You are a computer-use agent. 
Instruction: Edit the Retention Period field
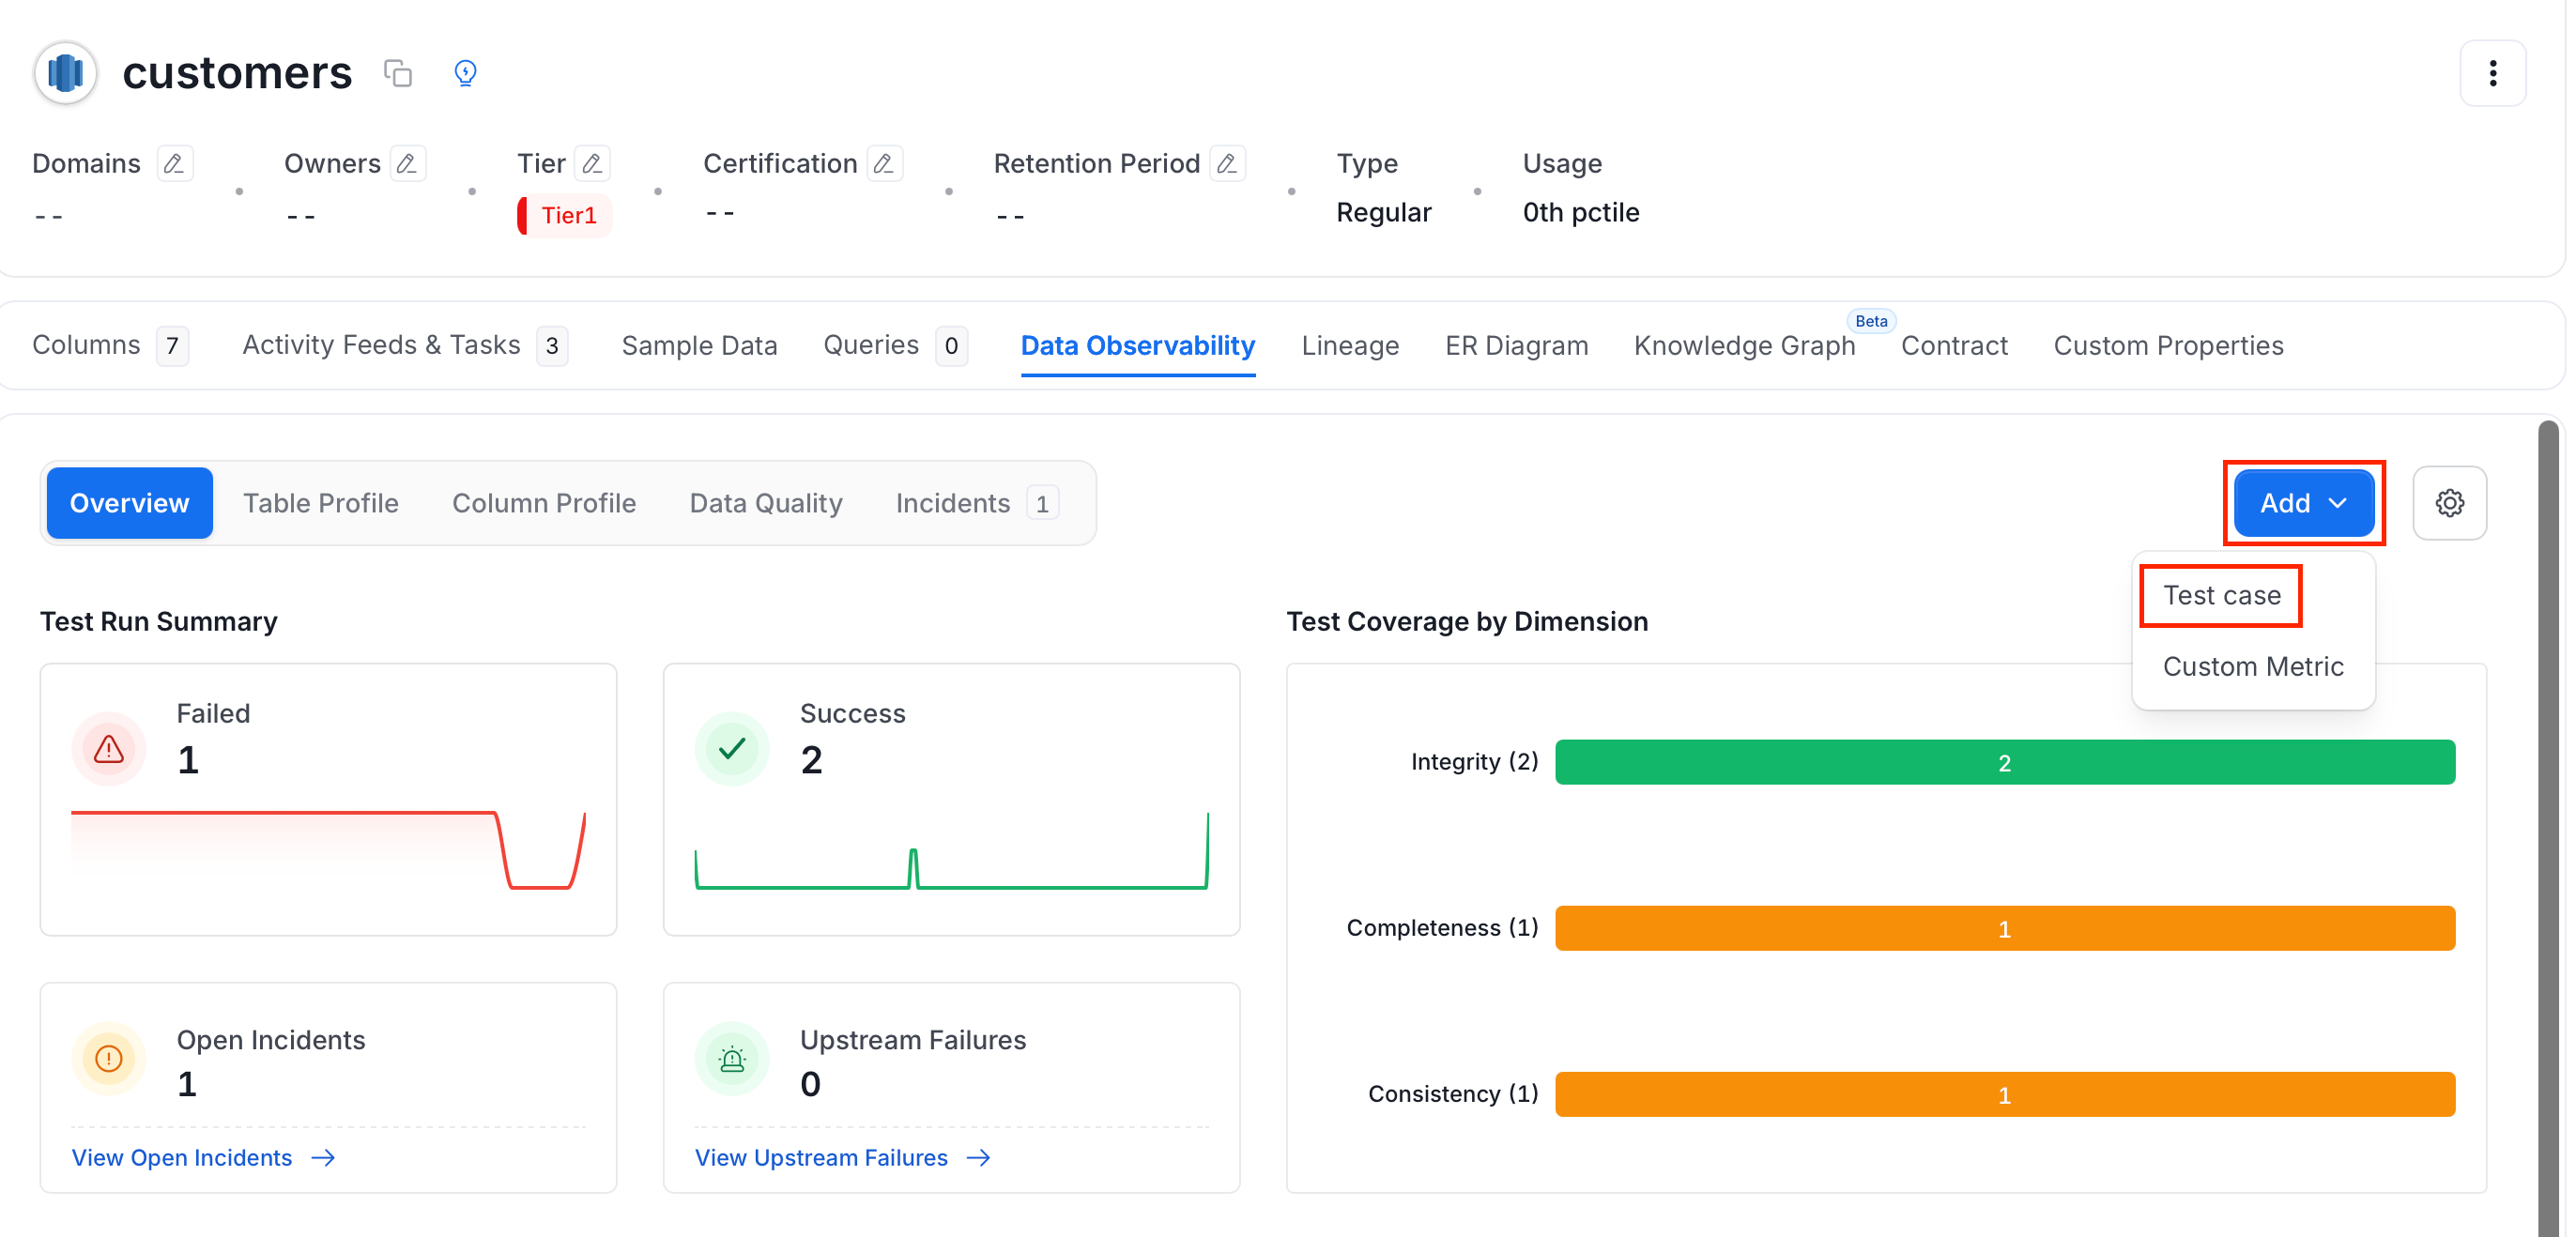(1227, 163)
